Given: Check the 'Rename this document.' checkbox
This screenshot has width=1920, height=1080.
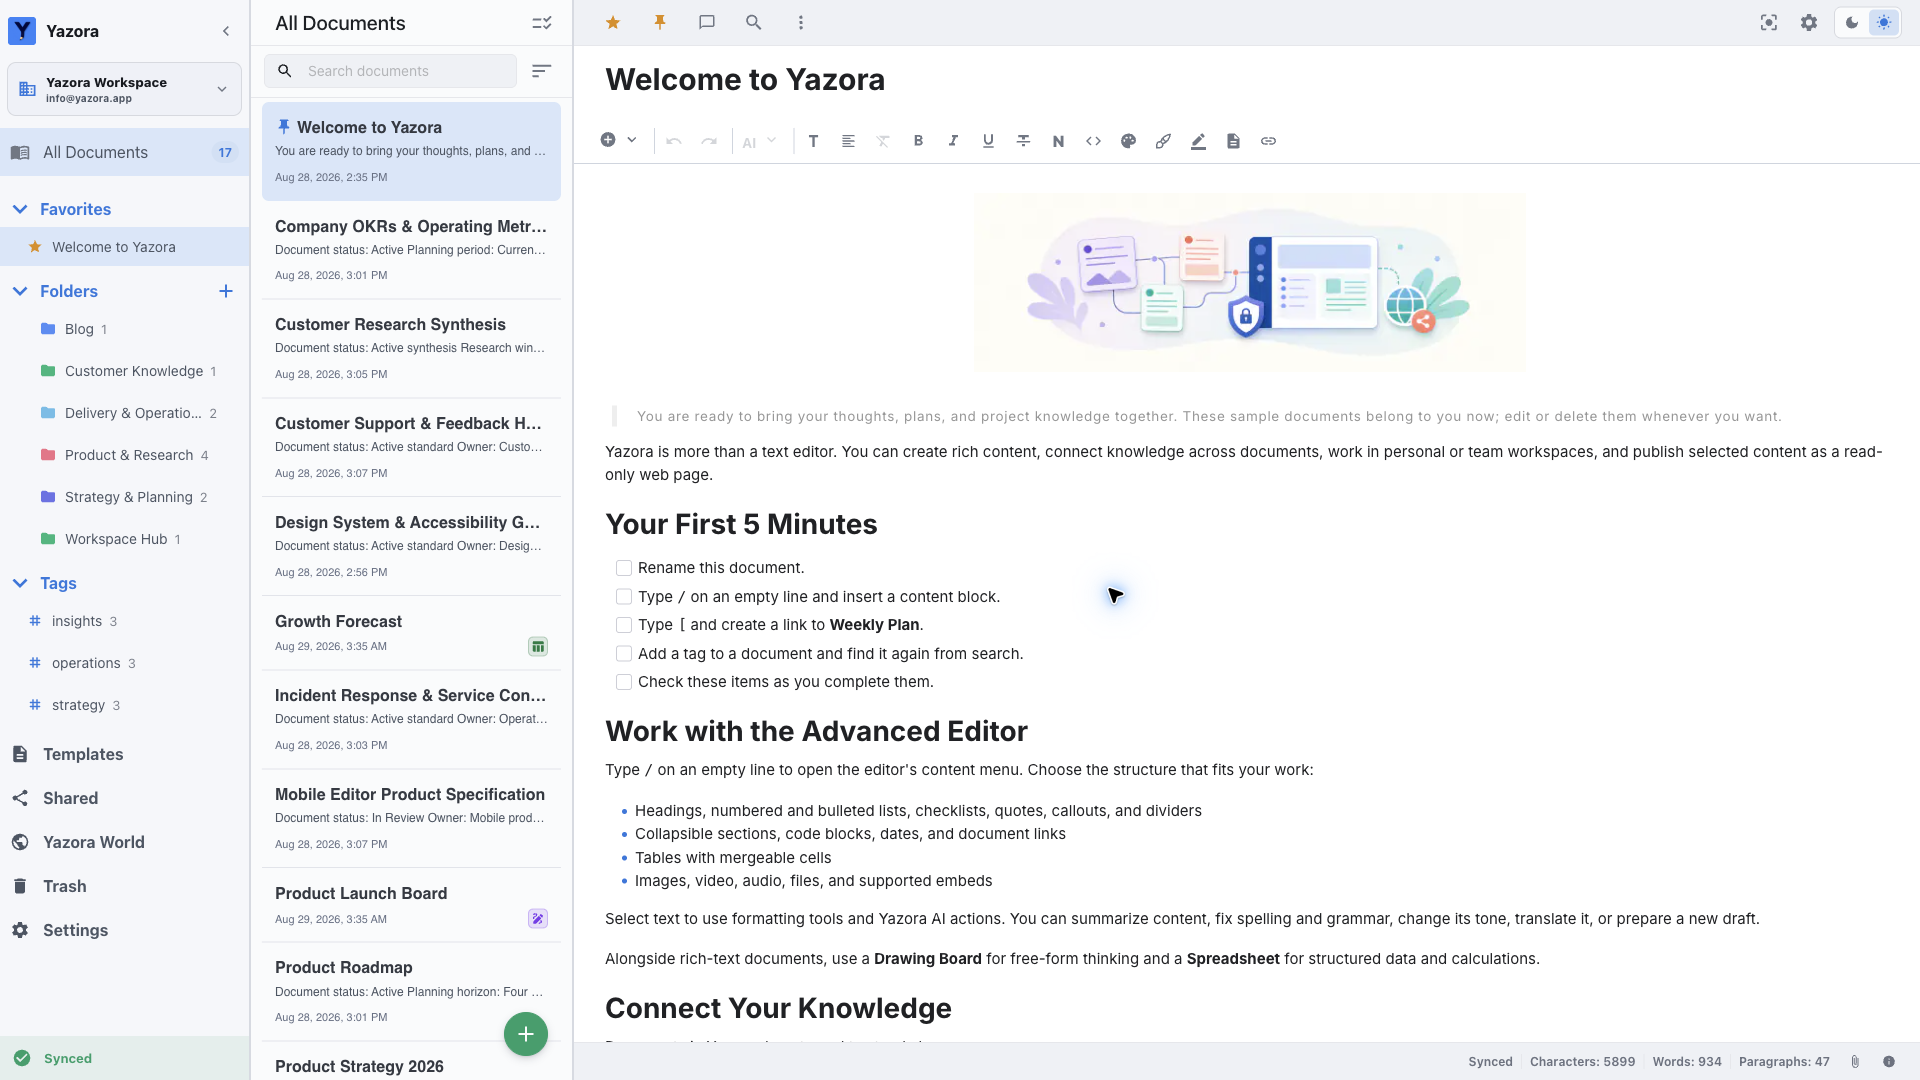Looking at the screenshot, I should tap(624, 568).
